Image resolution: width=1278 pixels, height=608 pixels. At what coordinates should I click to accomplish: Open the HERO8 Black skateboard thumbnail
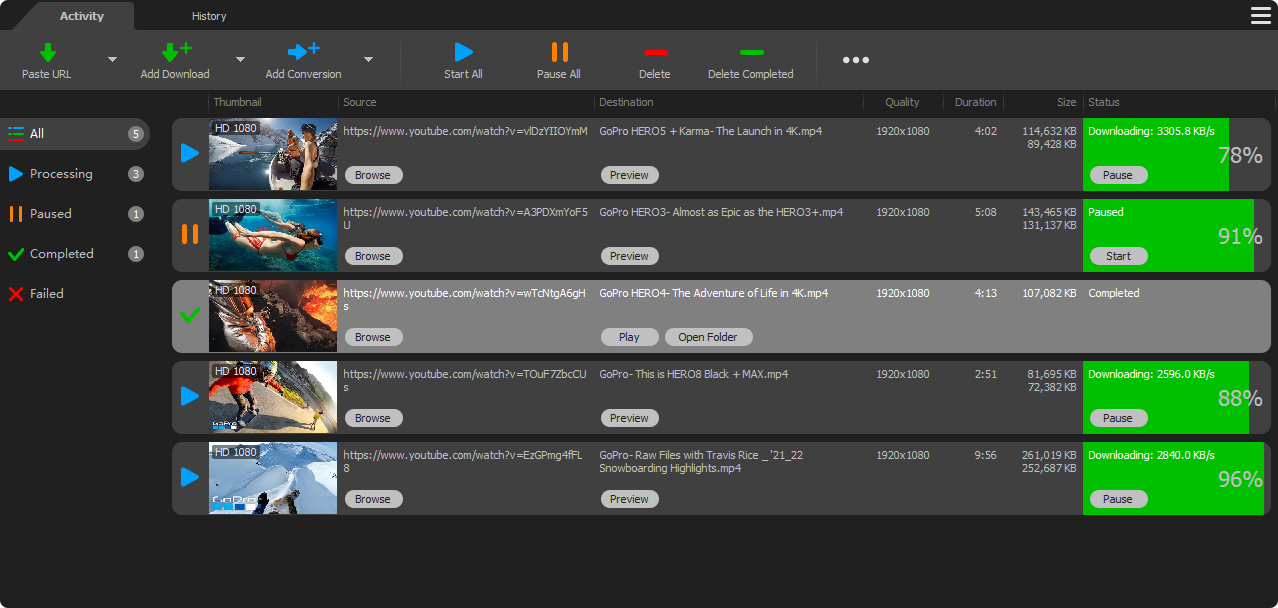click(273, 397)
